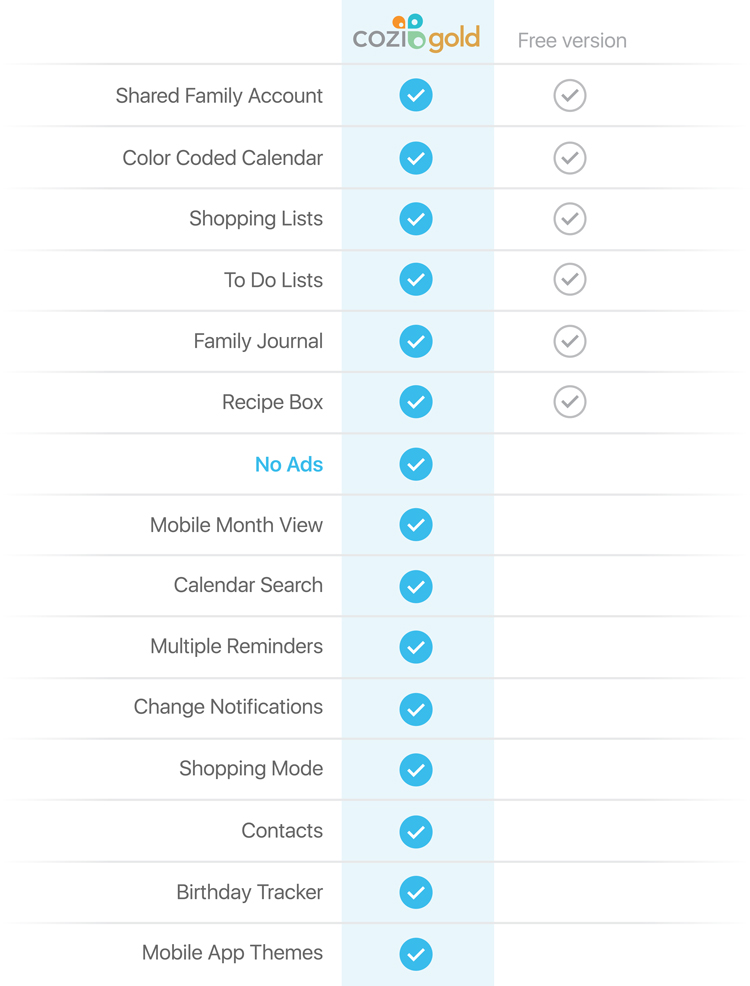
Task: Click the Multiple Reminders feature label
Action: 236,646
